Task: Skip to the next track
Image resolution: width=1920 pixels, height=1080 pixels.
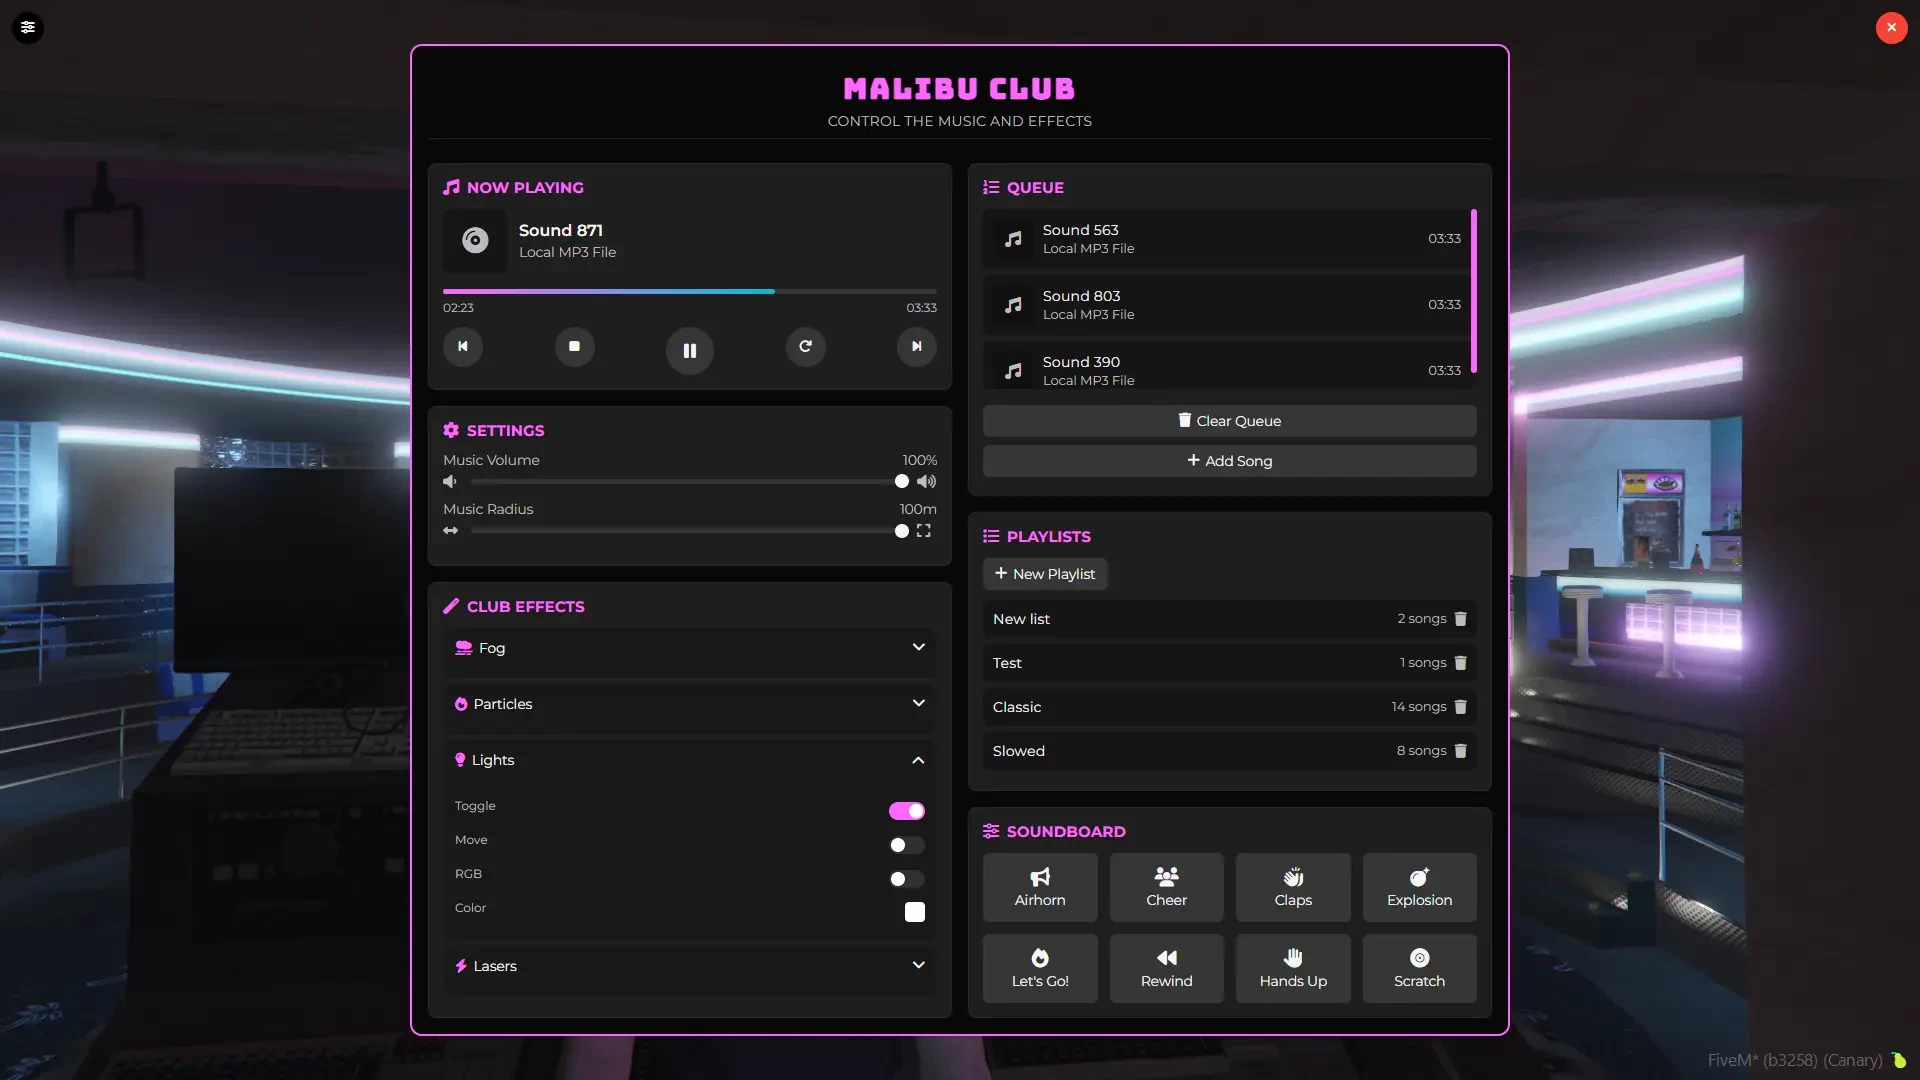Action: coord(917,347)
